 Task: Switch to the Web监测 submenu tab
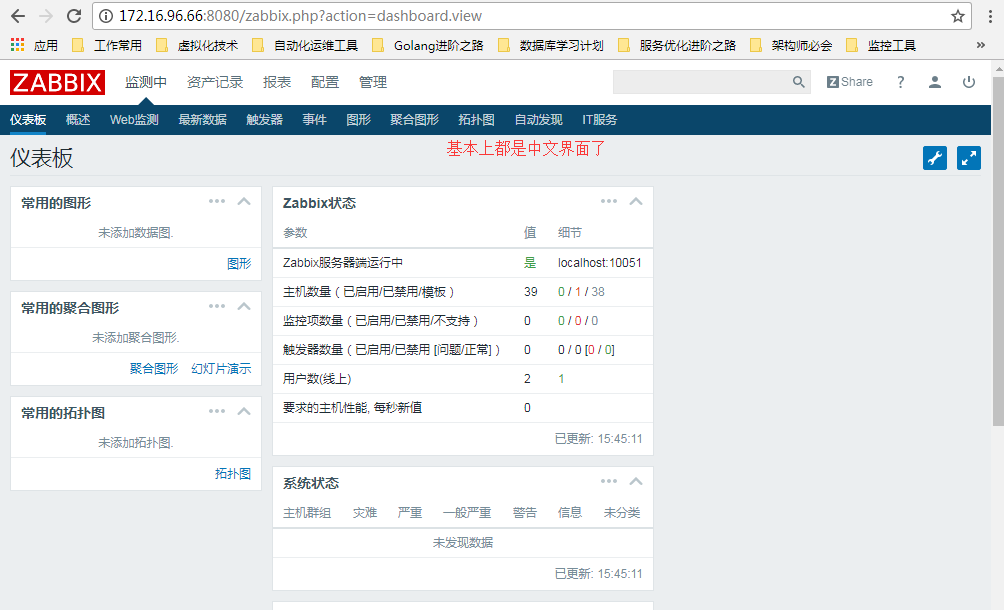(x=134, y=120)
